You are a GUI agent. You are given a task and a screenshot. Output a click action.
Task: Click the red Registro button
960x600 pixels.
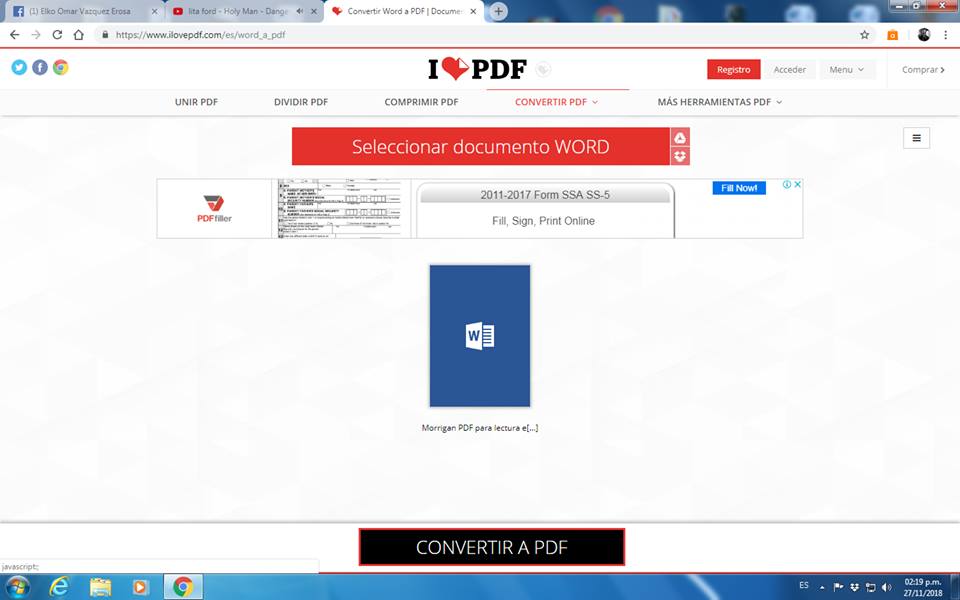[733, 70]
